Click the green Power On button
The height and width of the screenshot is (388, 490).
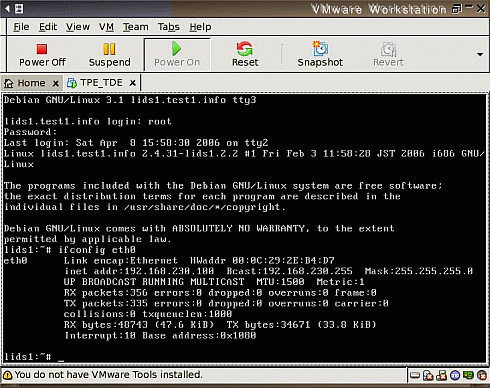pos(177,55)
